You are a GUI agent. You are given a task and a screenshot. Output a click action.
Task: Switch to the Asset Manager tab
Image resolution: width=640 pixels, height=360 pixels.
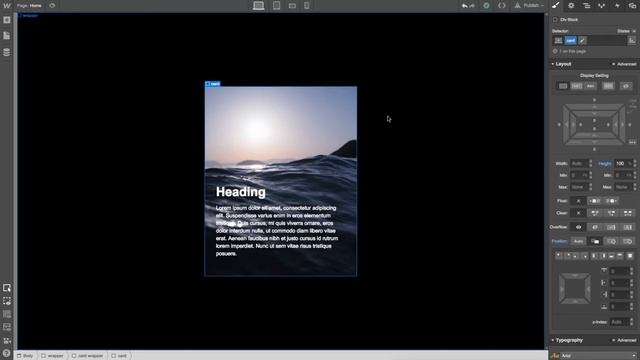coord(632,6)
